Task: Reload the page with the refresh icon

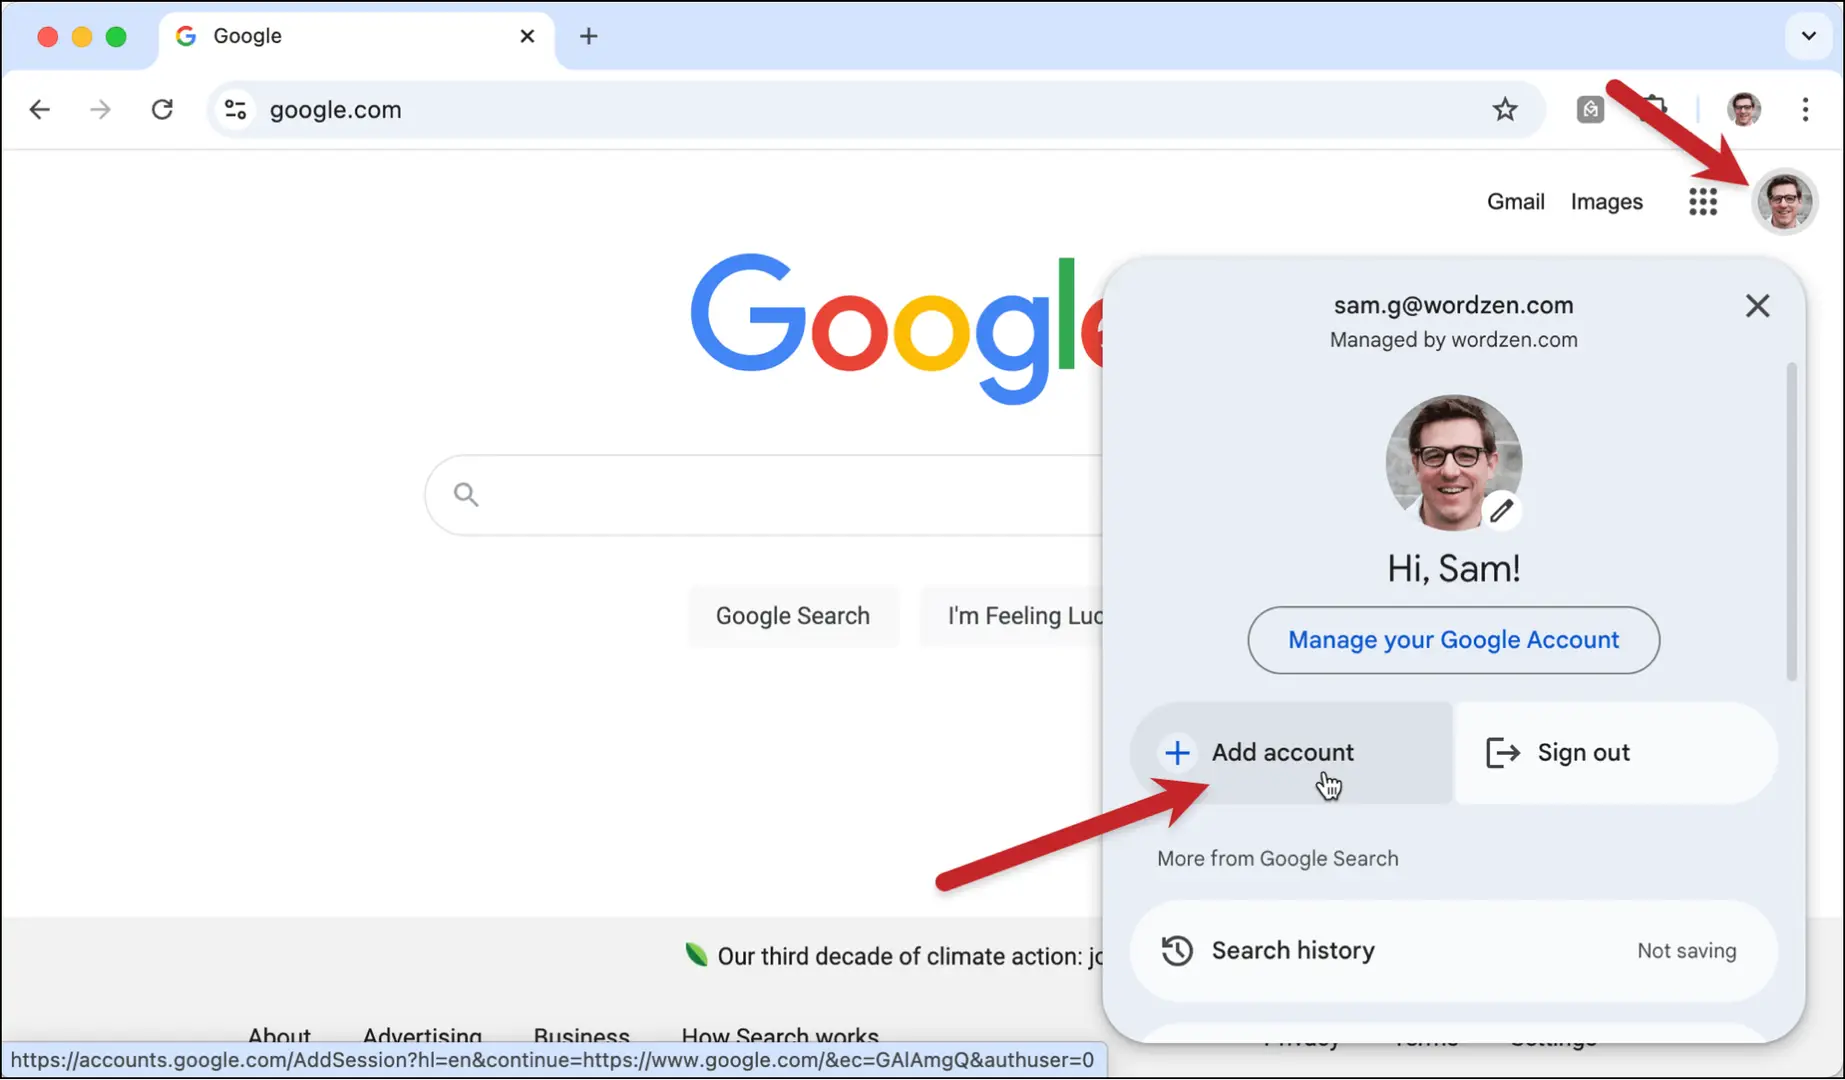Action: tap(162, 109)
